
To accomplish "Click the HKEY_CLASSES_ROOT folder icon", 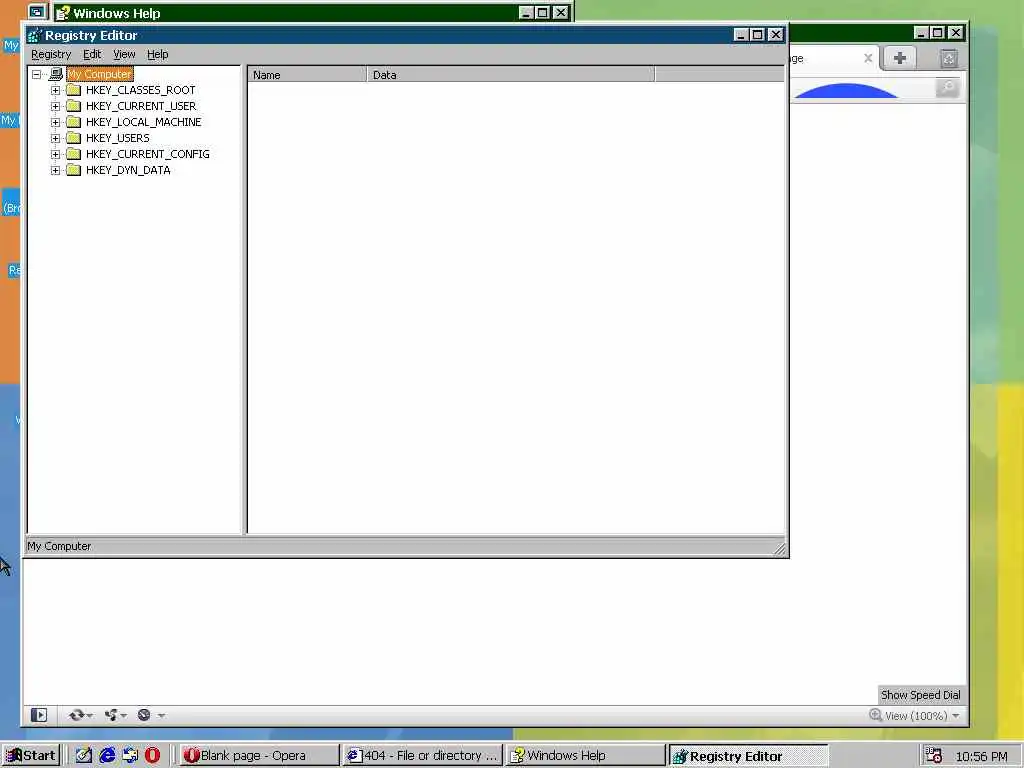I will [x=74, y=90].
